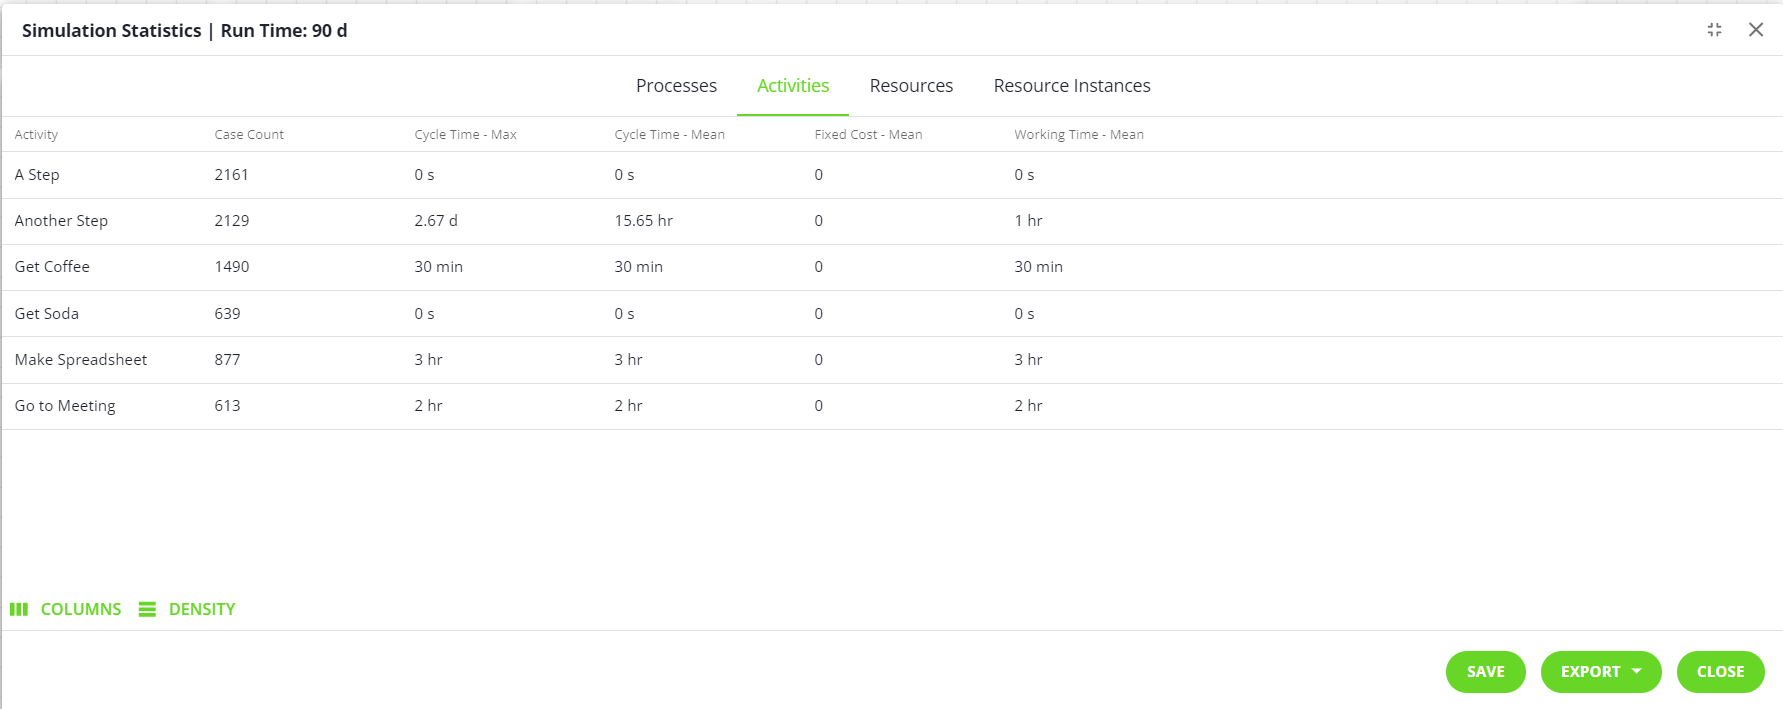Sort by Fixed Cost - Mean header

pyautogui.click(x=868, y=135)
